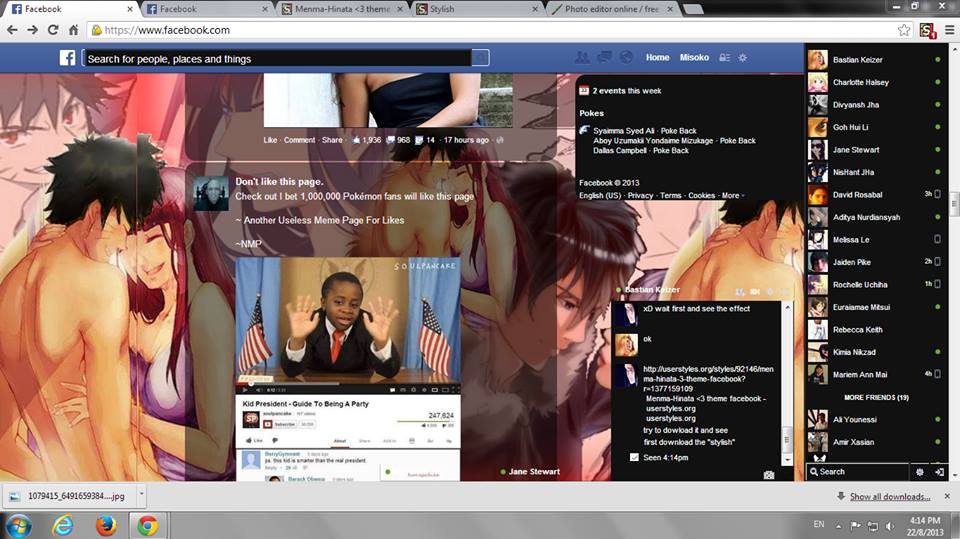Start video call in Bastian Keizer chat

[x=755, y=292]
